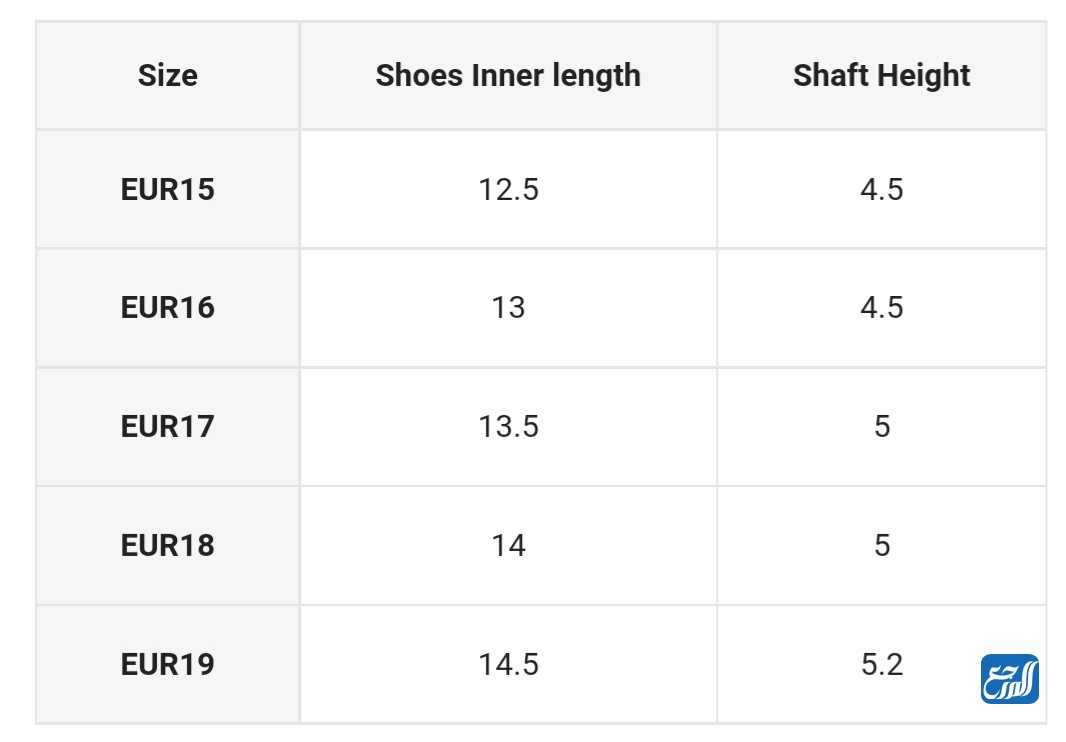Click the 14 inner length cell
This screenshot has width=1066, height=742.
pos(508,545)
